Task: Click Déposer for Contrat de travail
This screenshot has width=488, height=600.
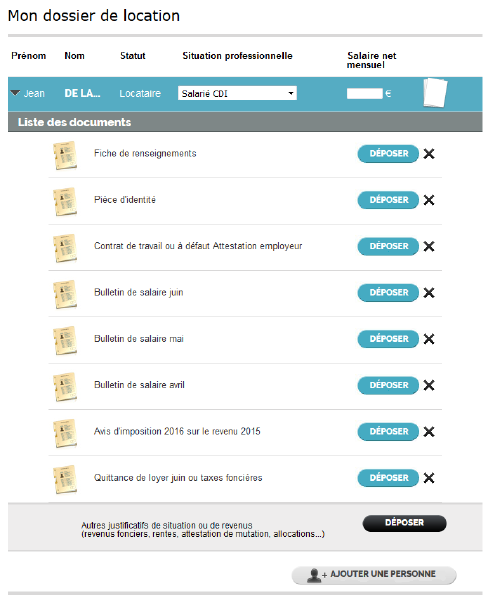Action: tap(388, 246)
